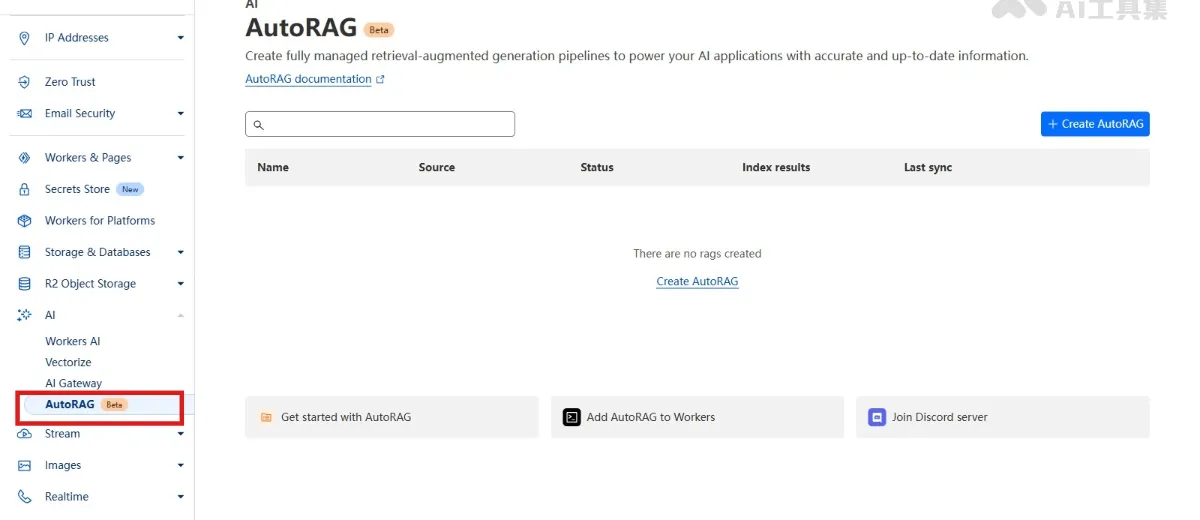Click the Workers & Pages diamond icon
The width and height of the screenshot is (1200, 520).
pyautogui.click(x=25, y=158)
